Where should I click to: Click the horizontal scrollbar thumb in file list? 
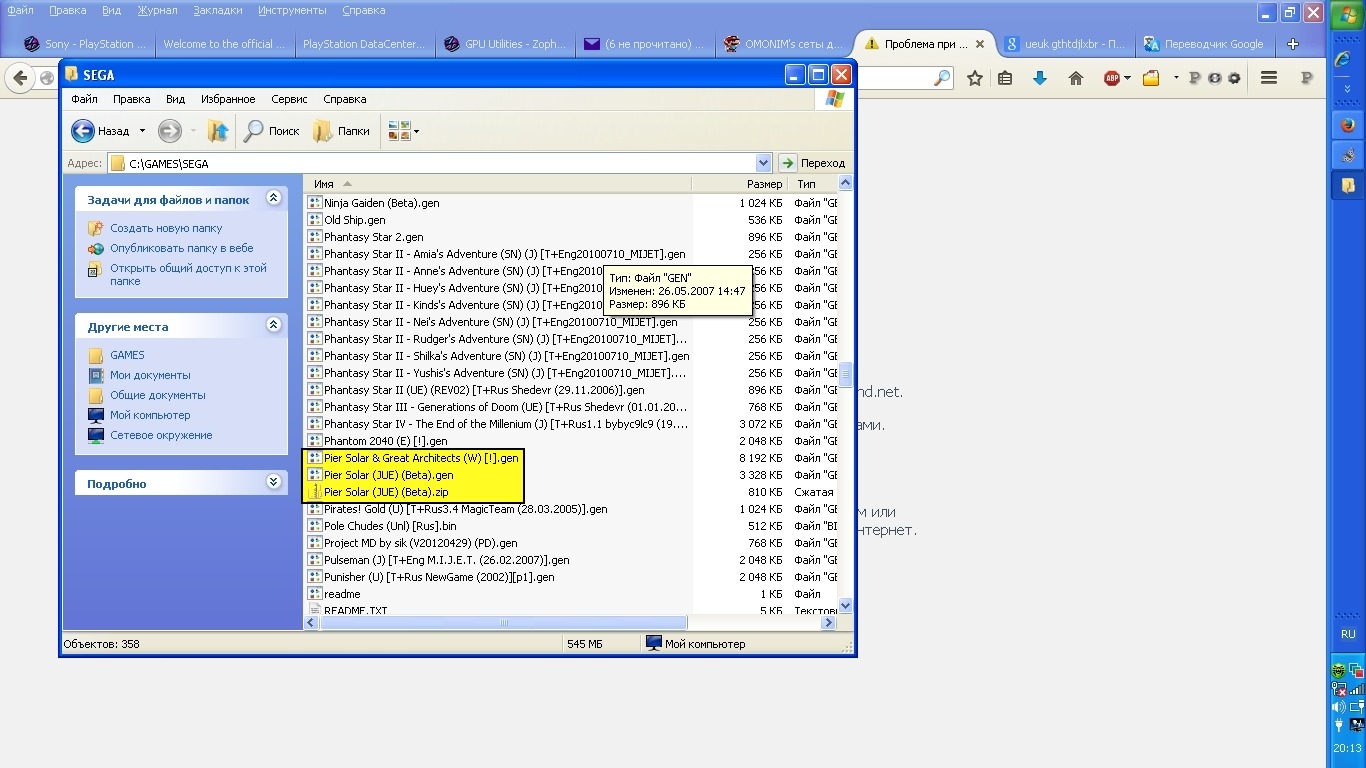pos(504,622)
